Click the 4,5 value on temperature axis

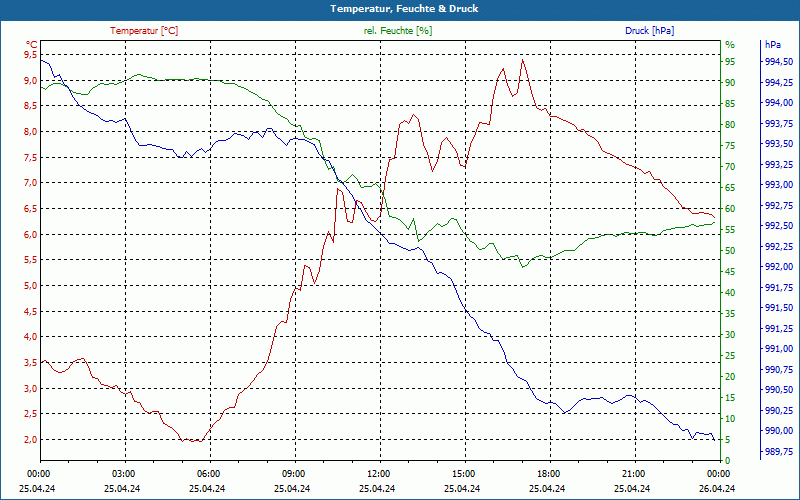(x=31, y=312)
